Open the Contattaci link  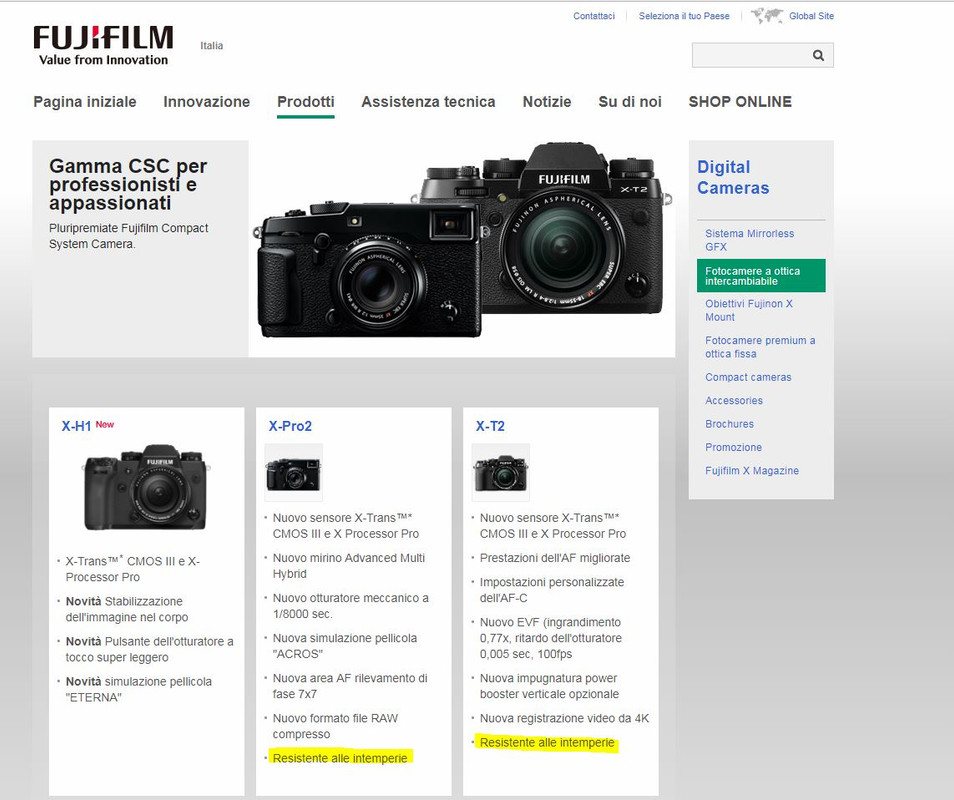click(x=594, y=16)
